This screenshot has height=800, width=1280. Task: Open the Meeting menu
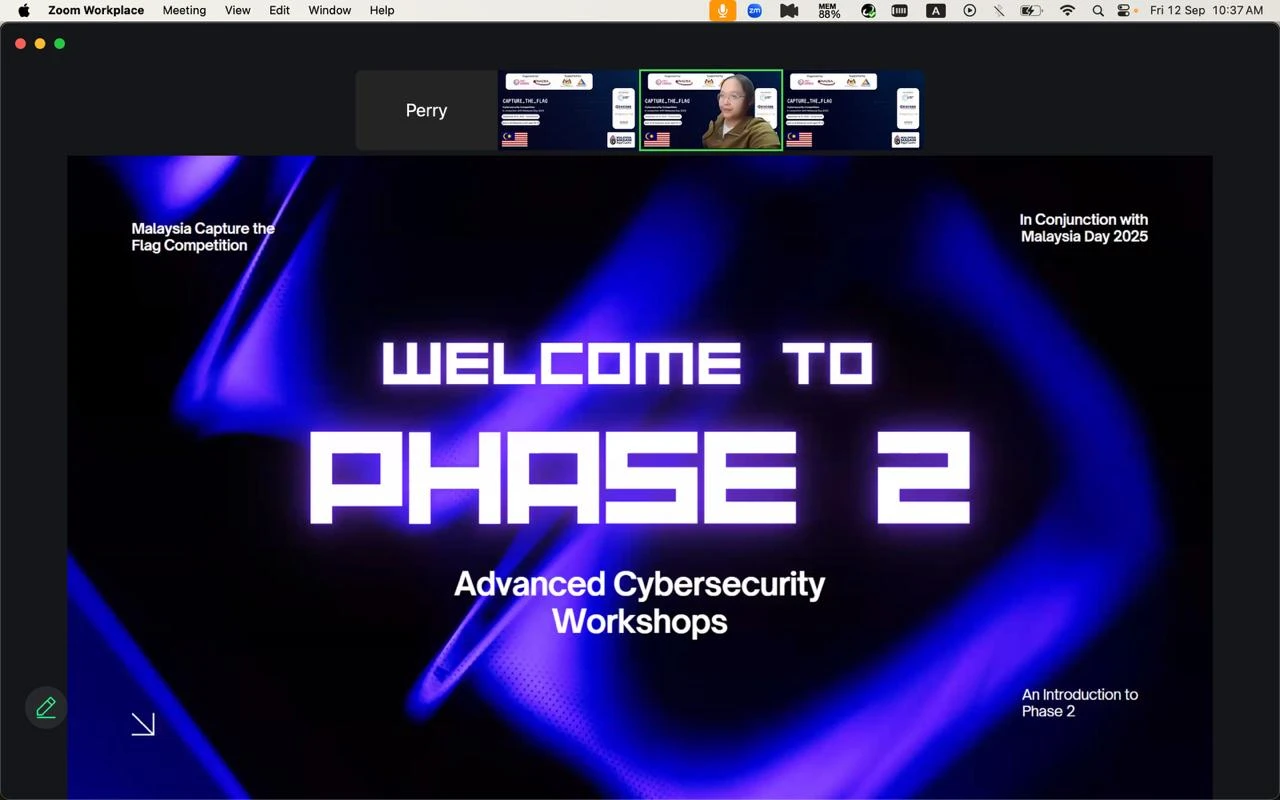[x=184, y=11]
